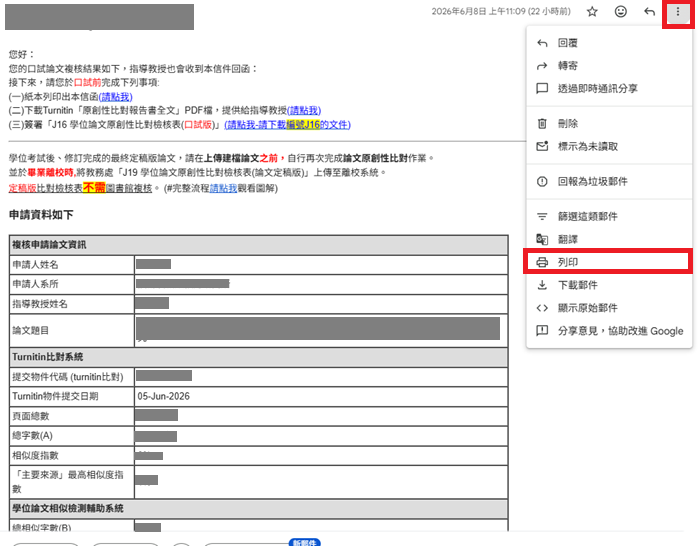This screenshot has height=546, width=698.
Task: Click the code brackets icon beside 顯示原始郵件
Action: (542, 308)
